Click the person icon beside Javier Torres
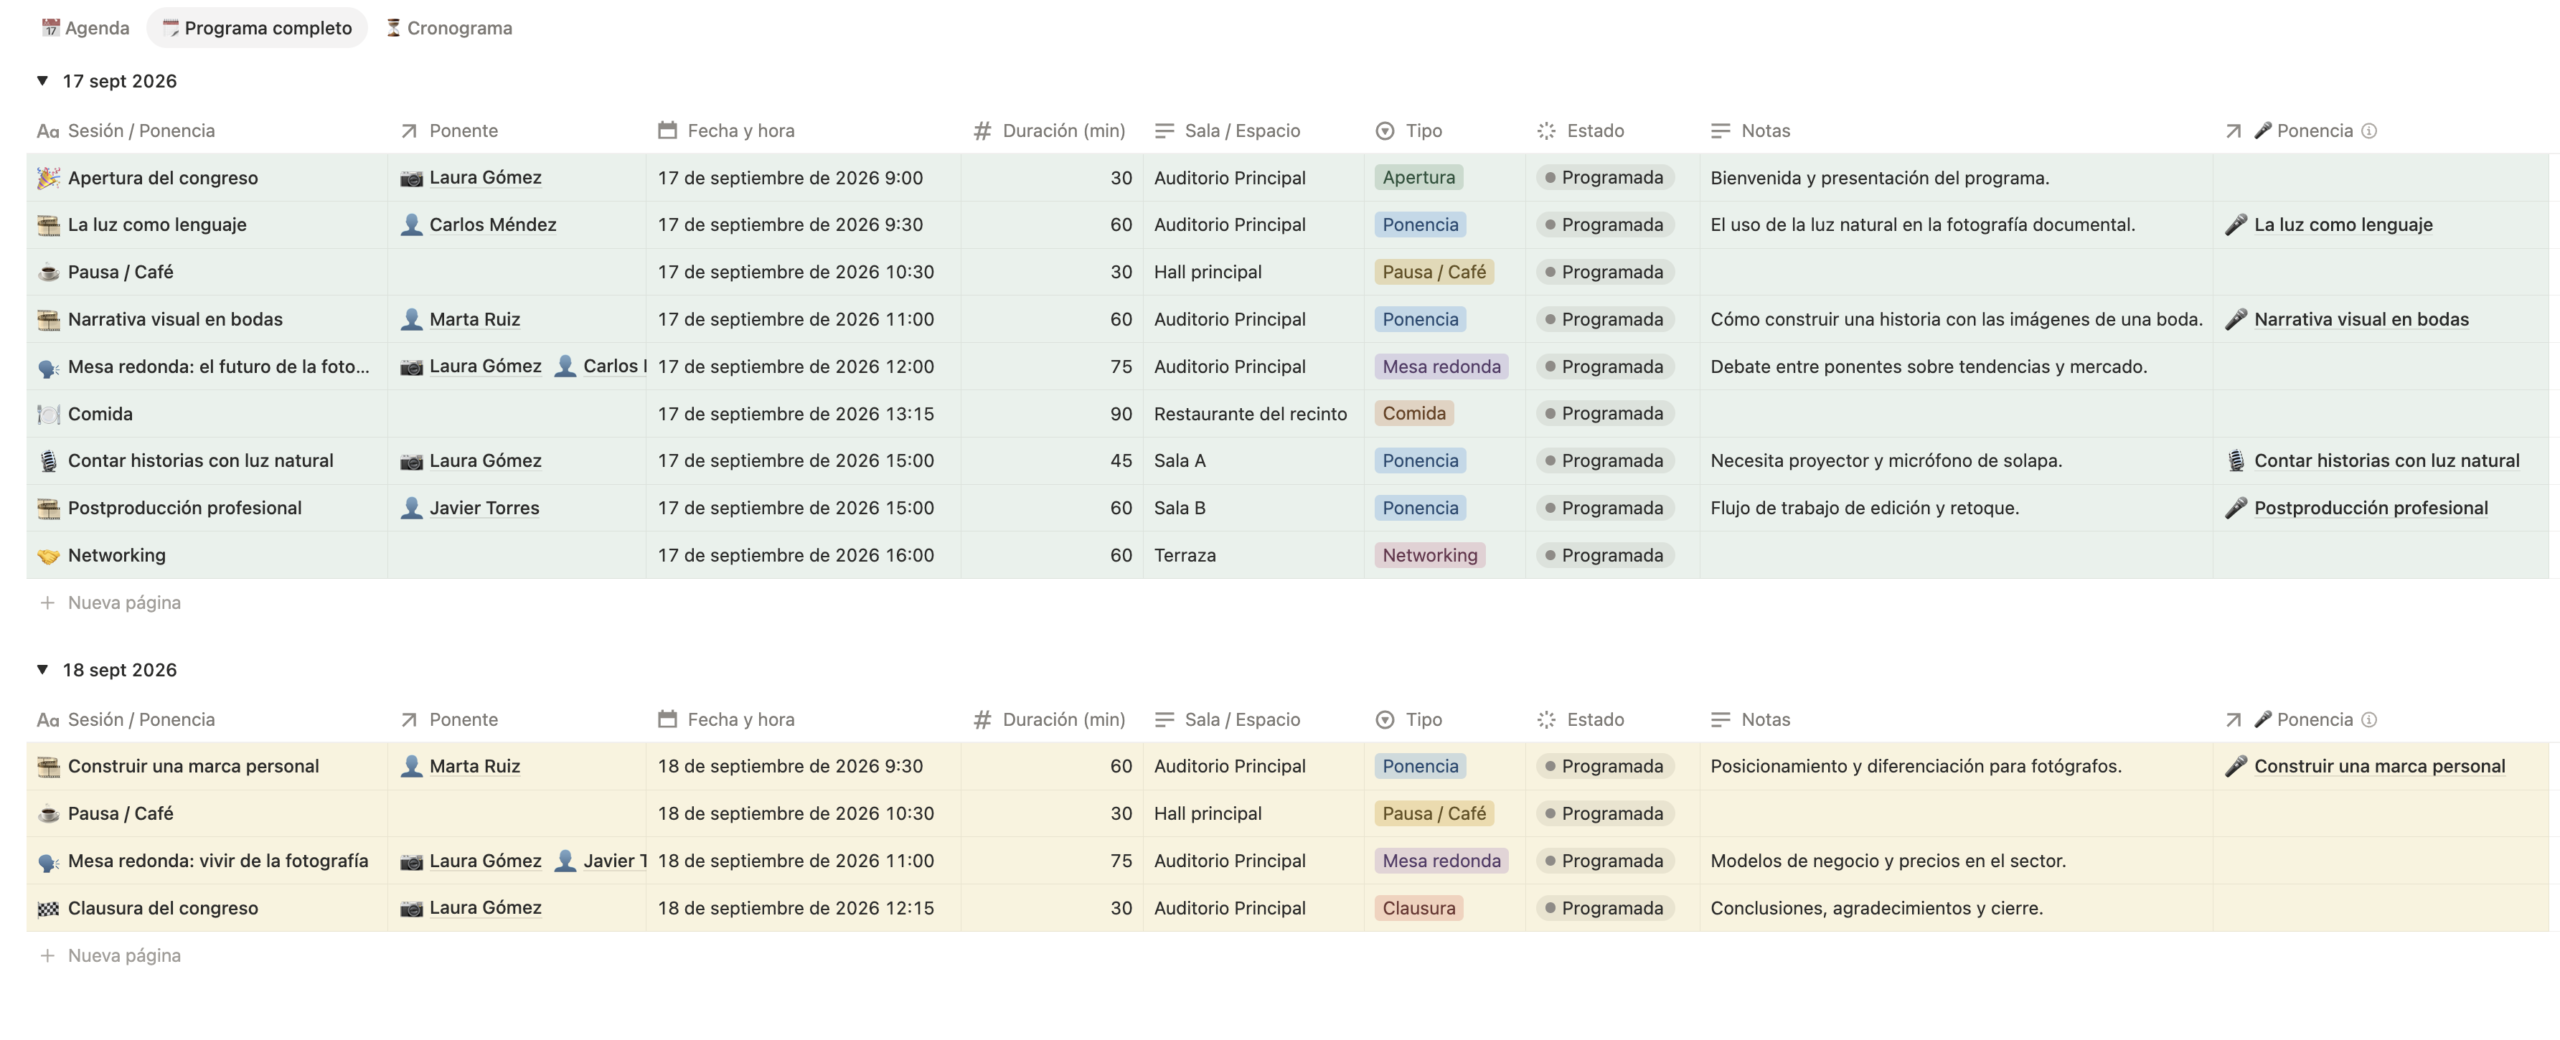The width and height of the screenshot is (2560, 1040). [411, 508]
